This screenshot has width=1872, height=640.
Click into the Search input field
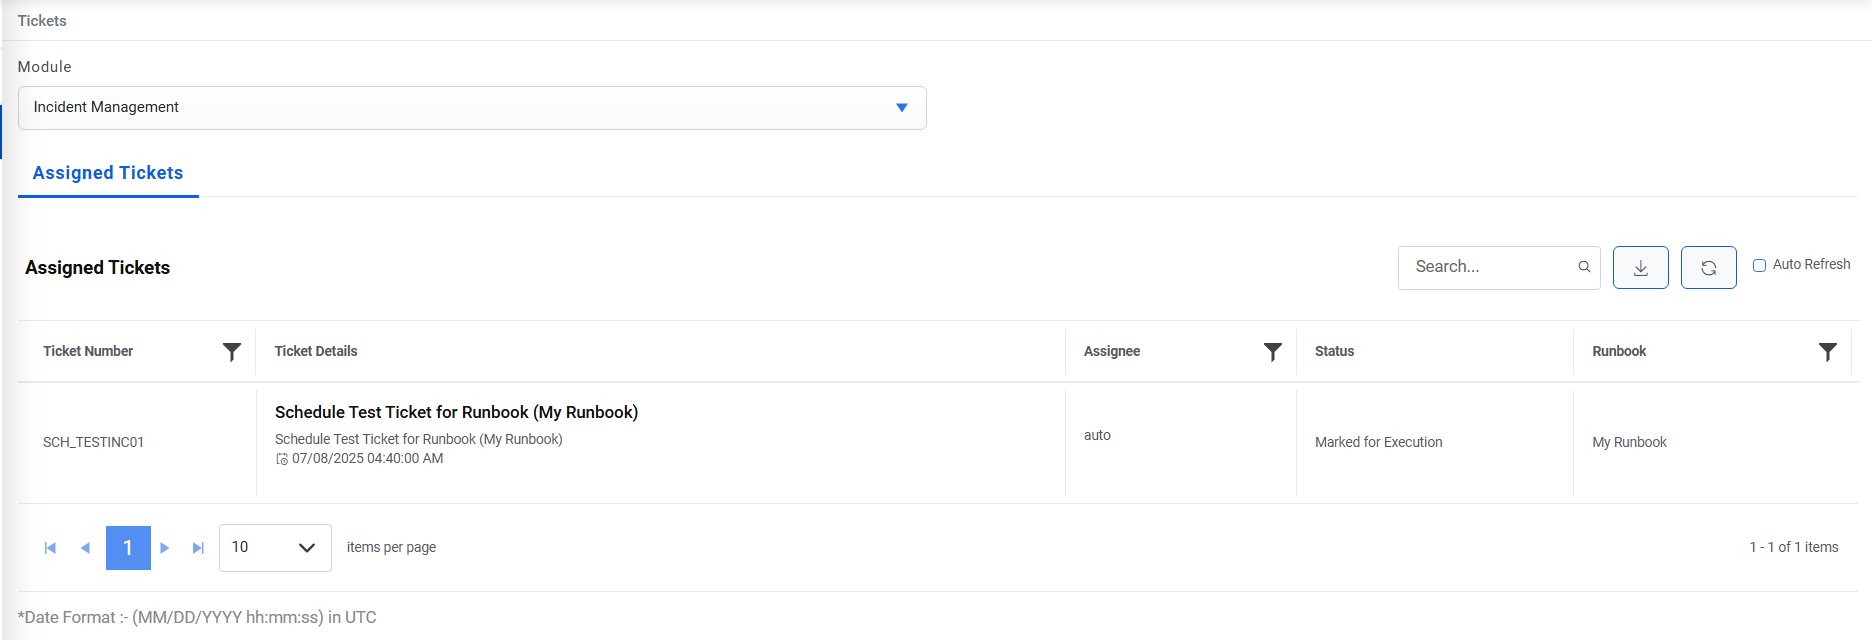(1490, 267)
